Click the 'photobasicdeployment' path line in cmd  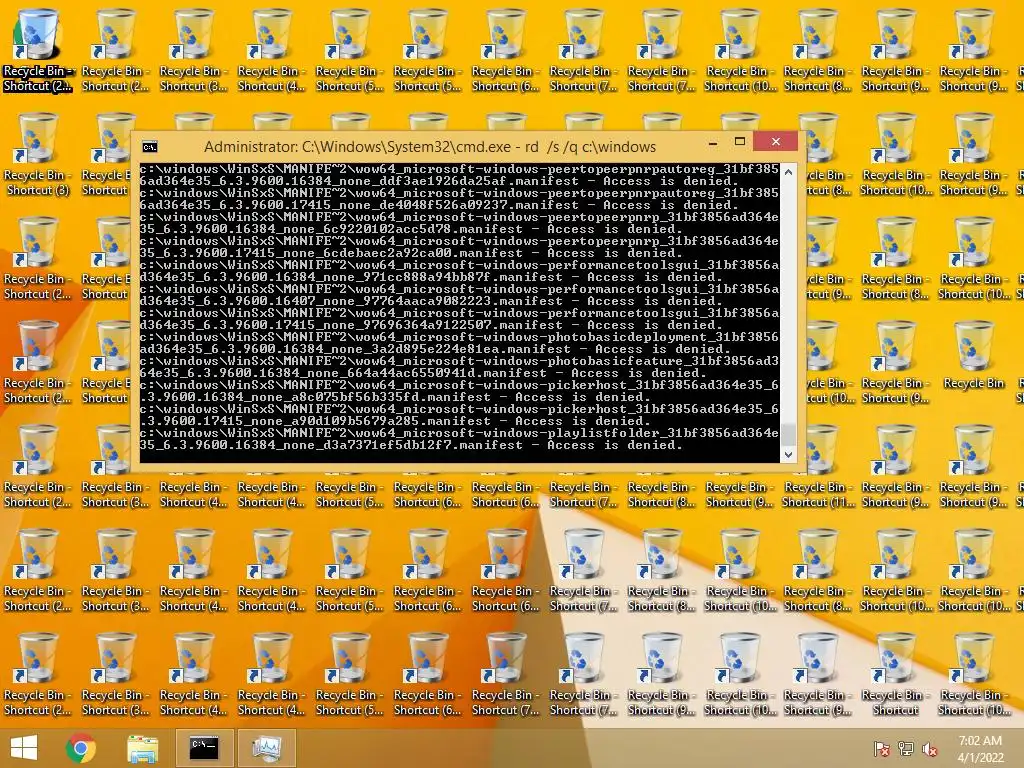pos(459,337)
